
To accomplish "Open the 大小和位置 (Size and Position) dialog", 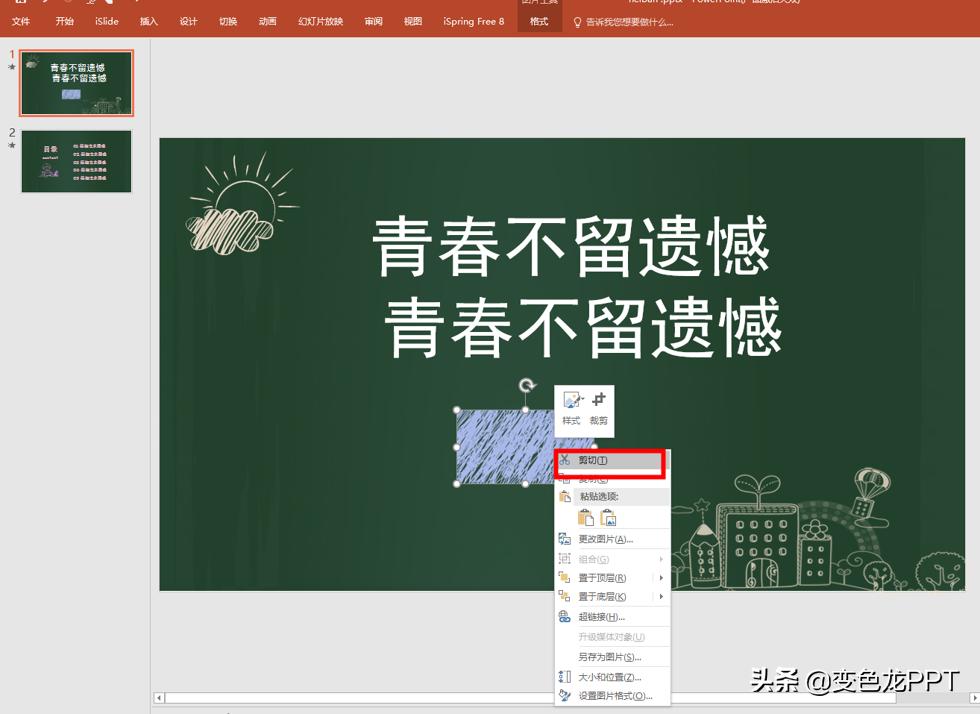I will click(x=610, y=675).
